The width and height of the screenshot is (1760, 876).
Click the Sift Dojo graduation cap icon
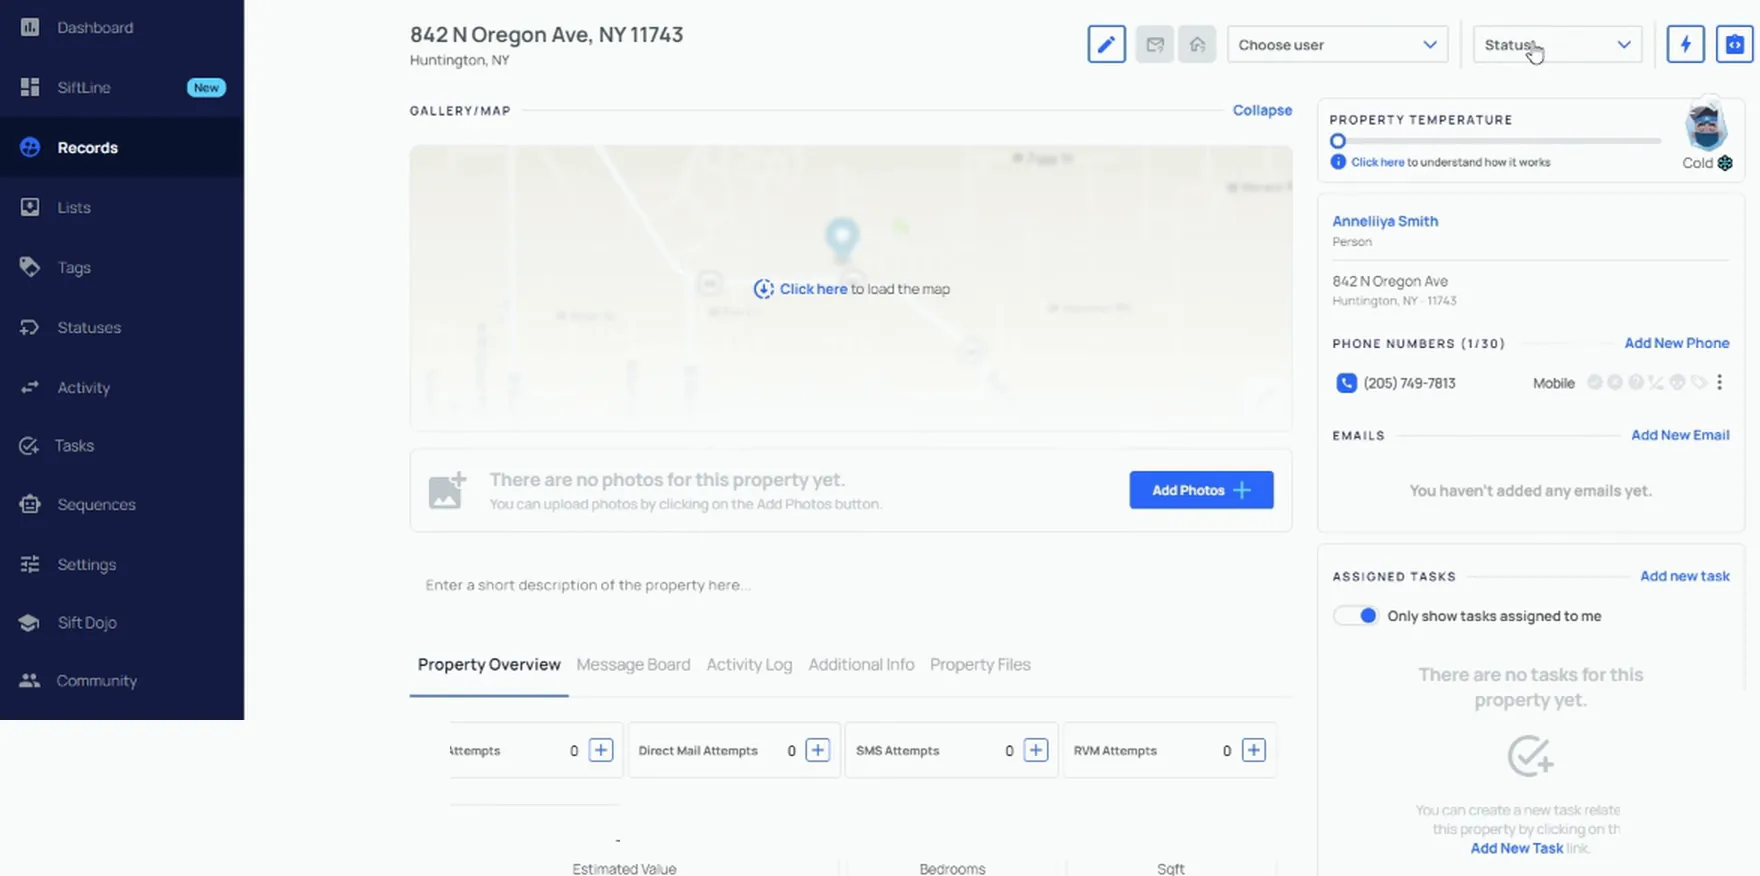click(29, 622)
